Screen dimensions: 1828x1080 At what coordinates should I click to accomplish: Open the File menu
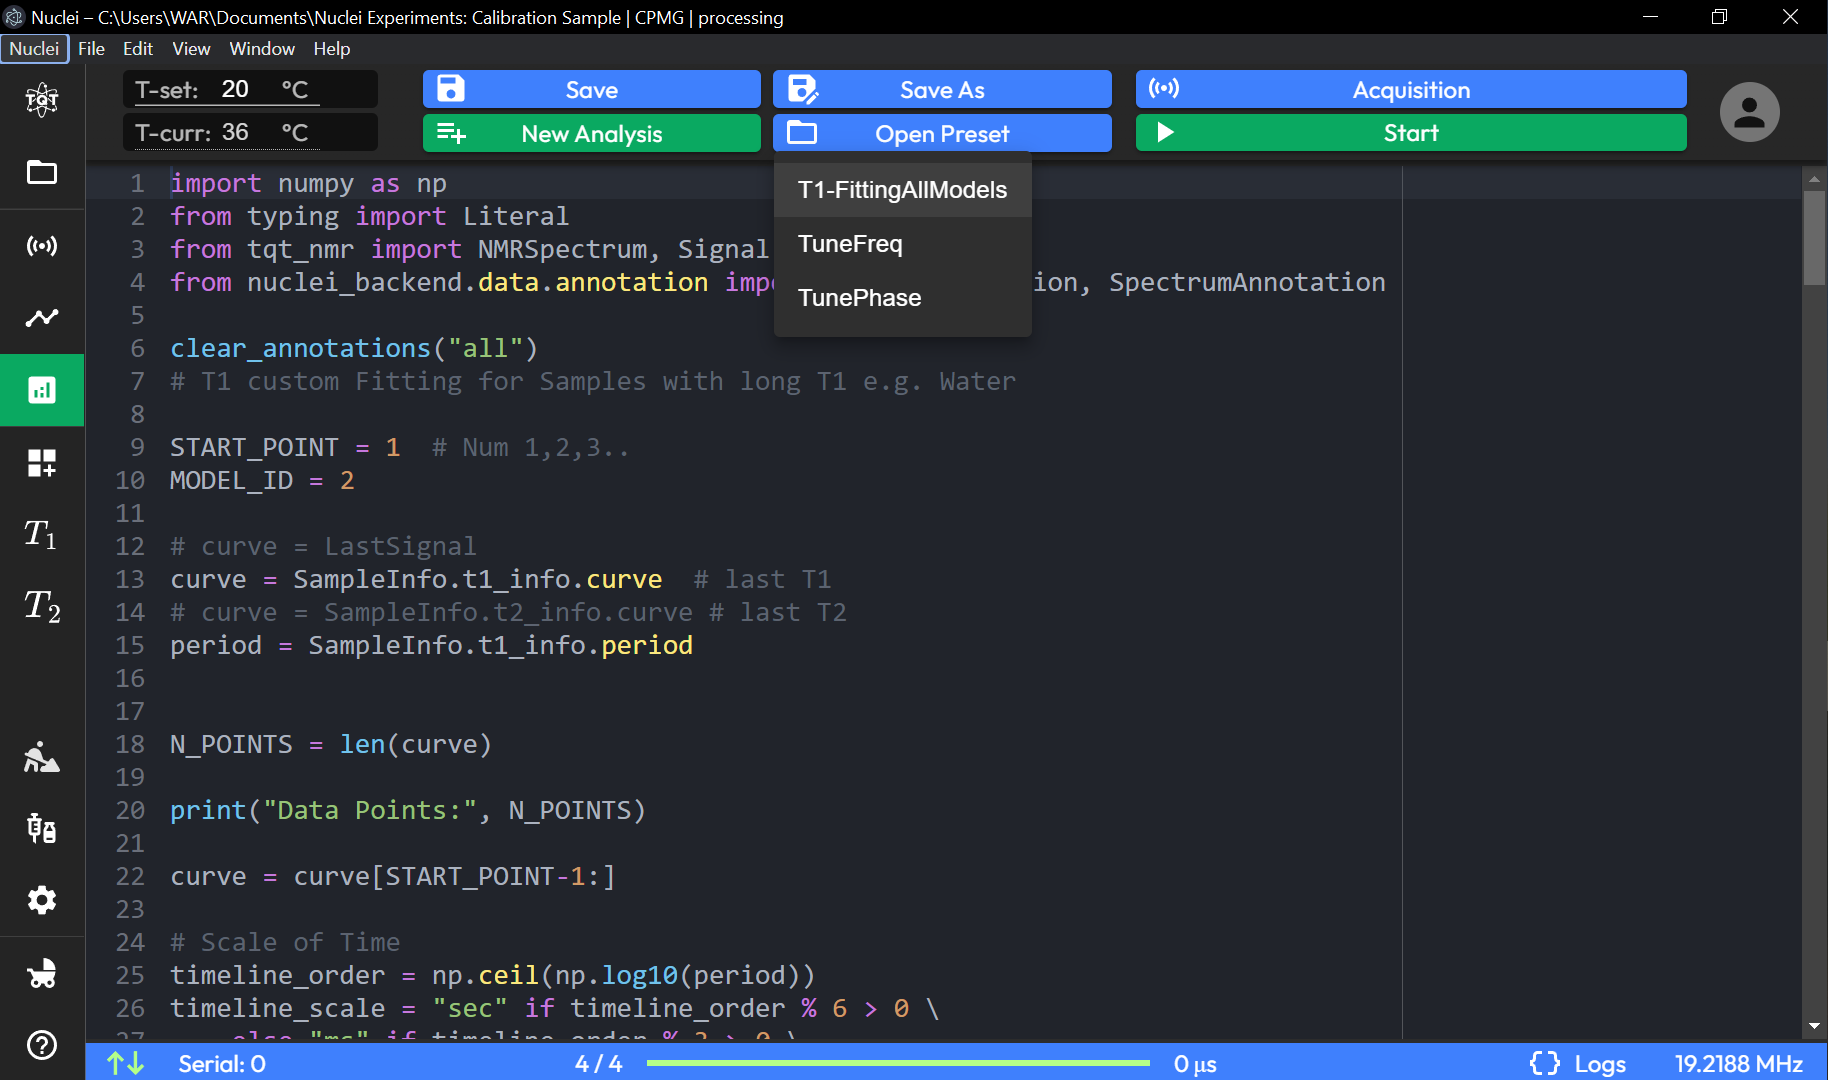coord(91,48)
